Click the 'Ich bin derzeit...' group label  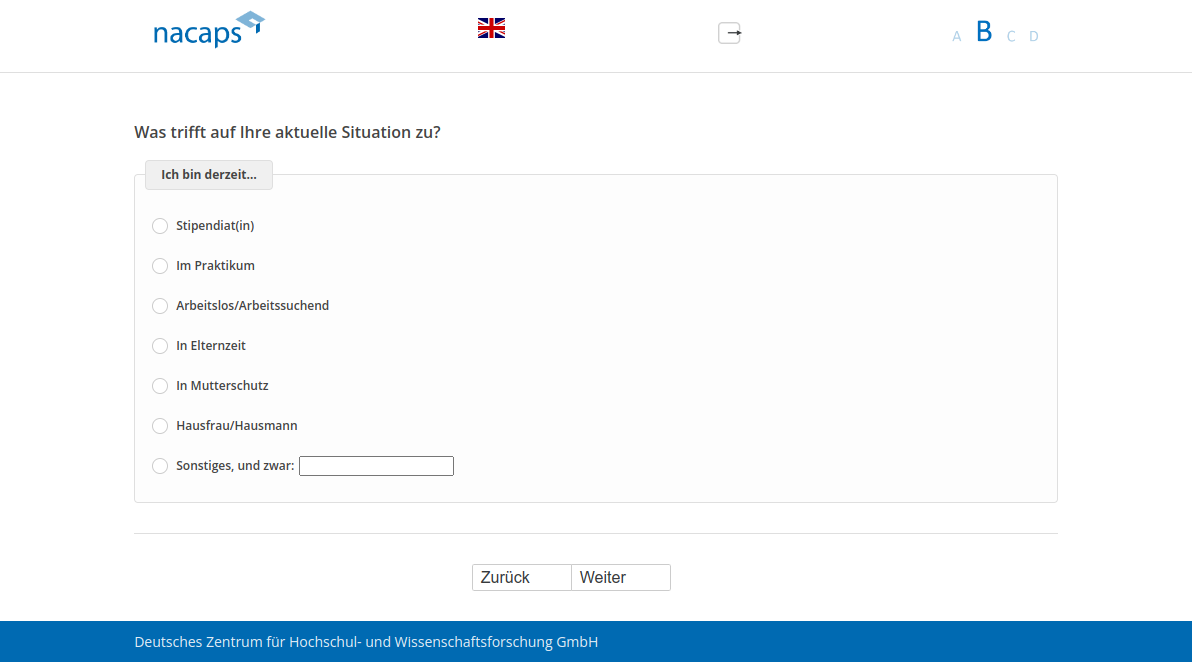point(209,175)
